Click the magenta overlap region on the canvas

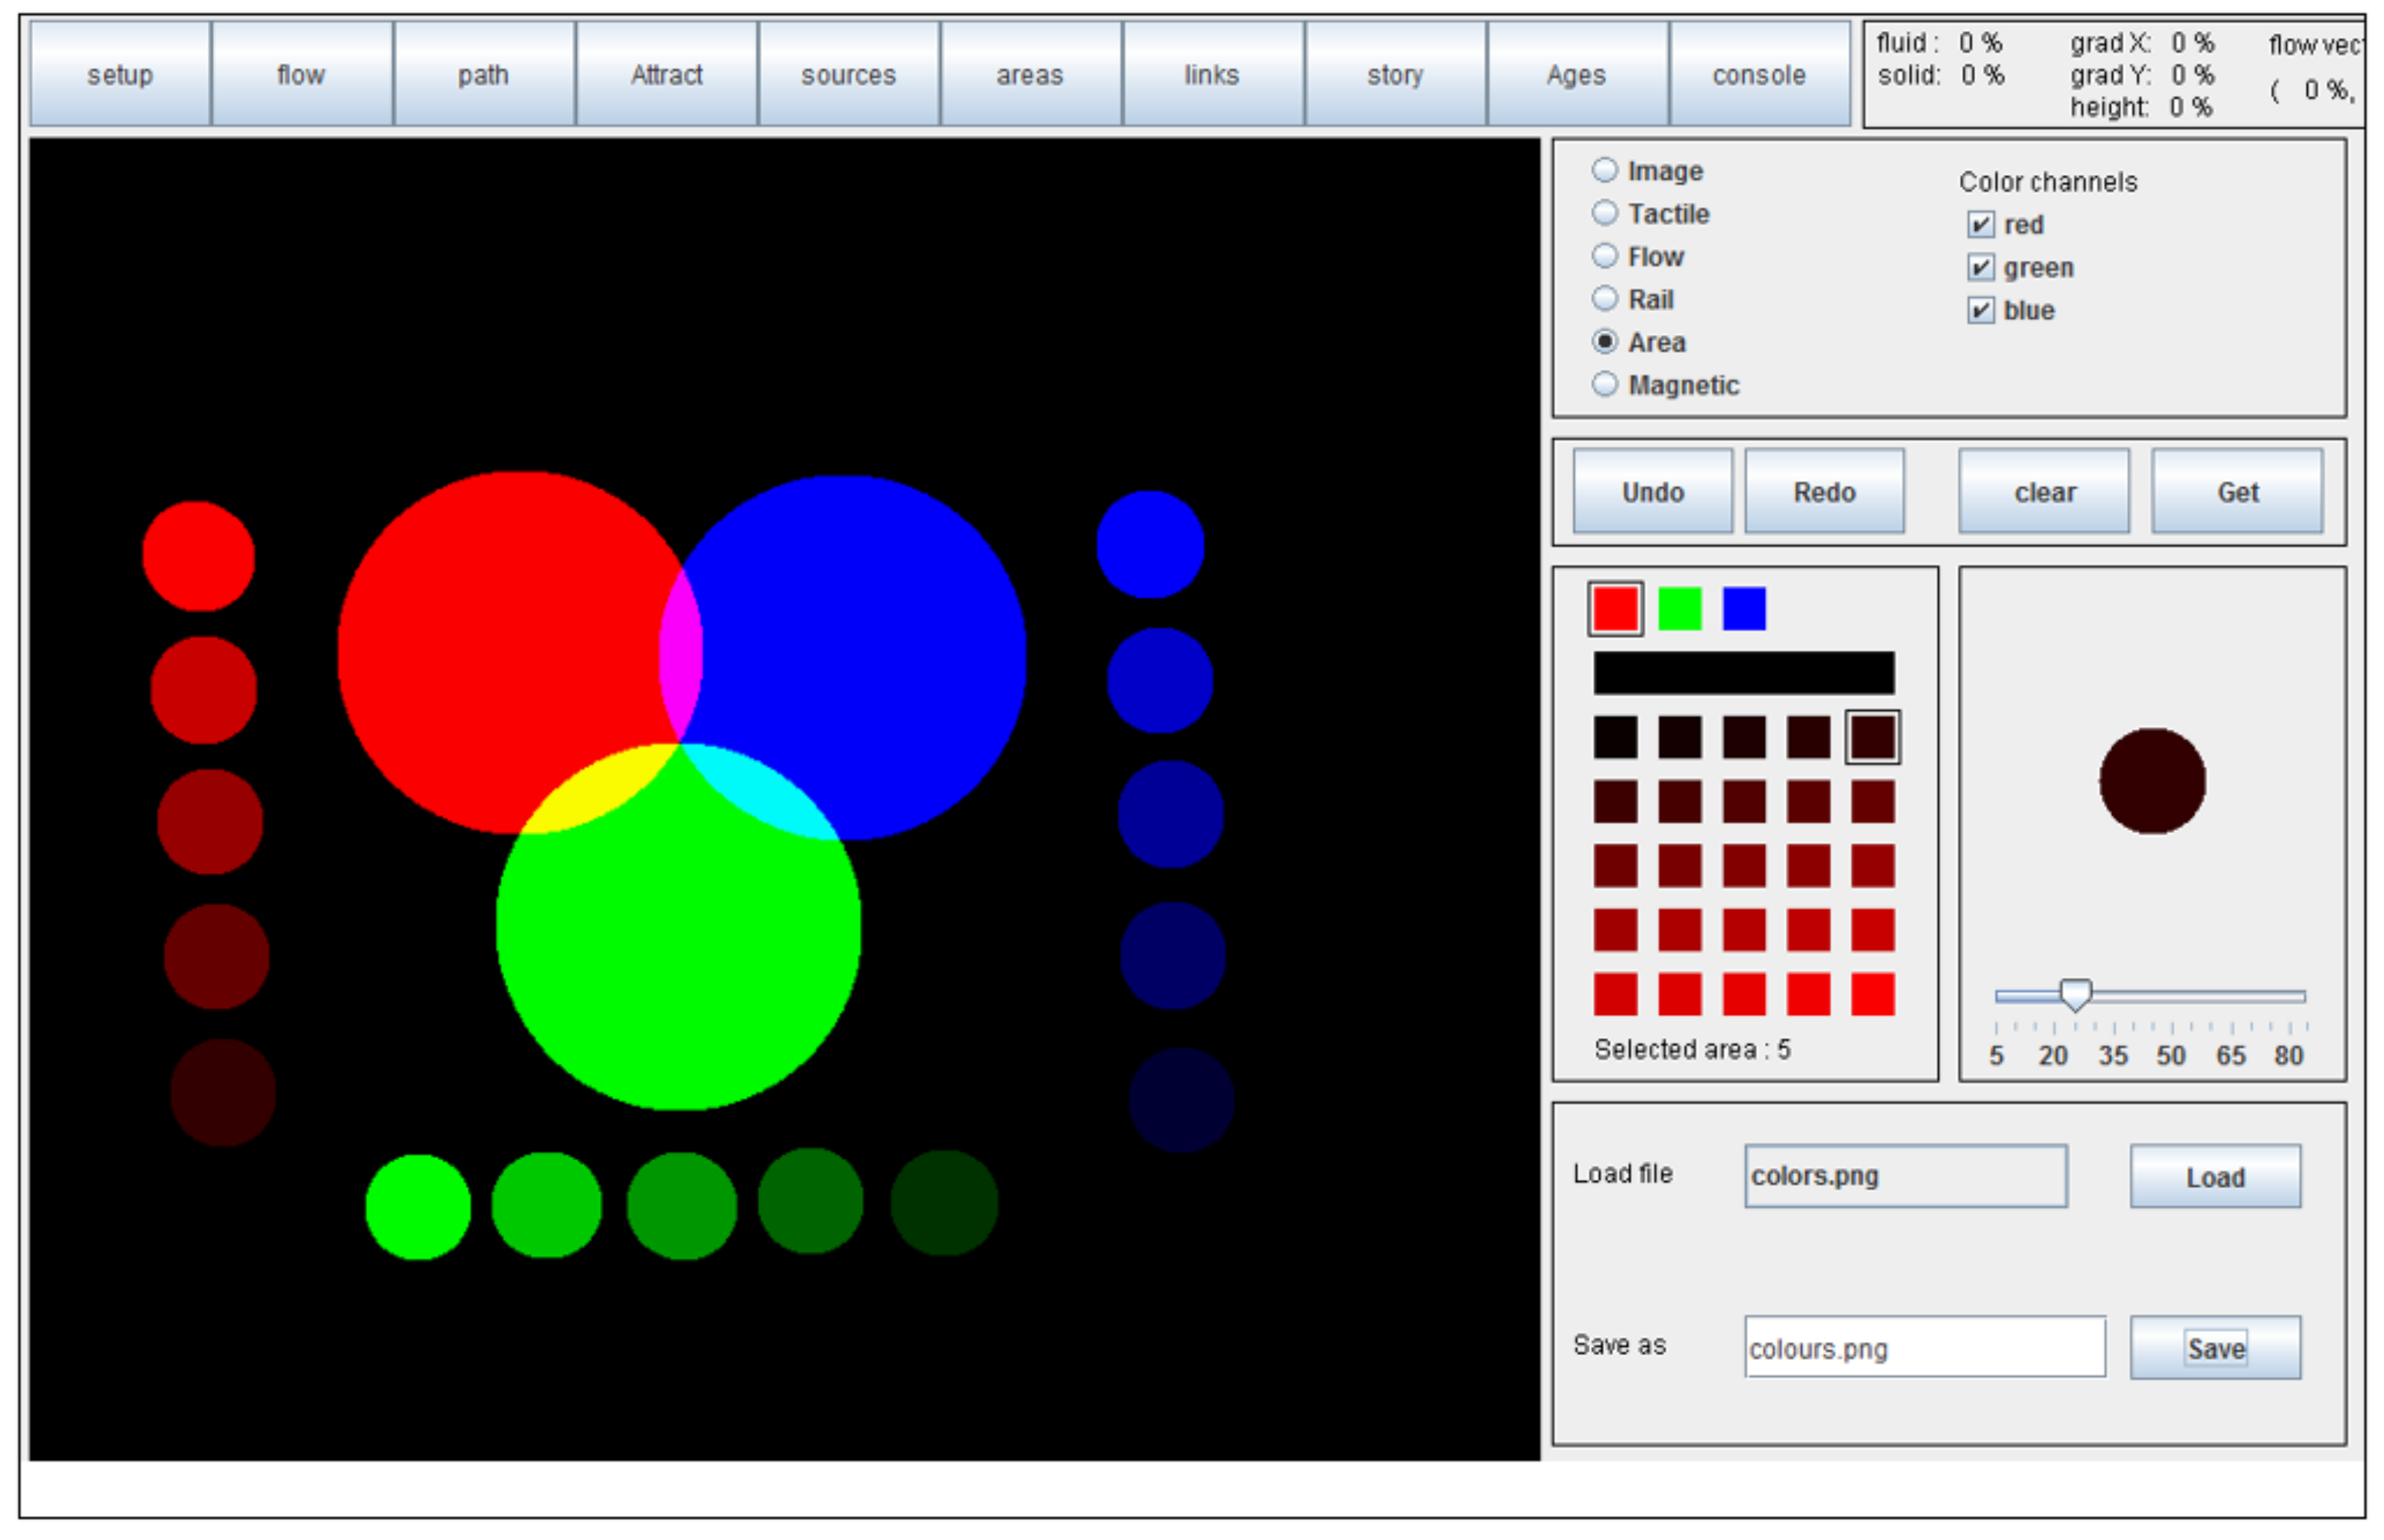681,655
